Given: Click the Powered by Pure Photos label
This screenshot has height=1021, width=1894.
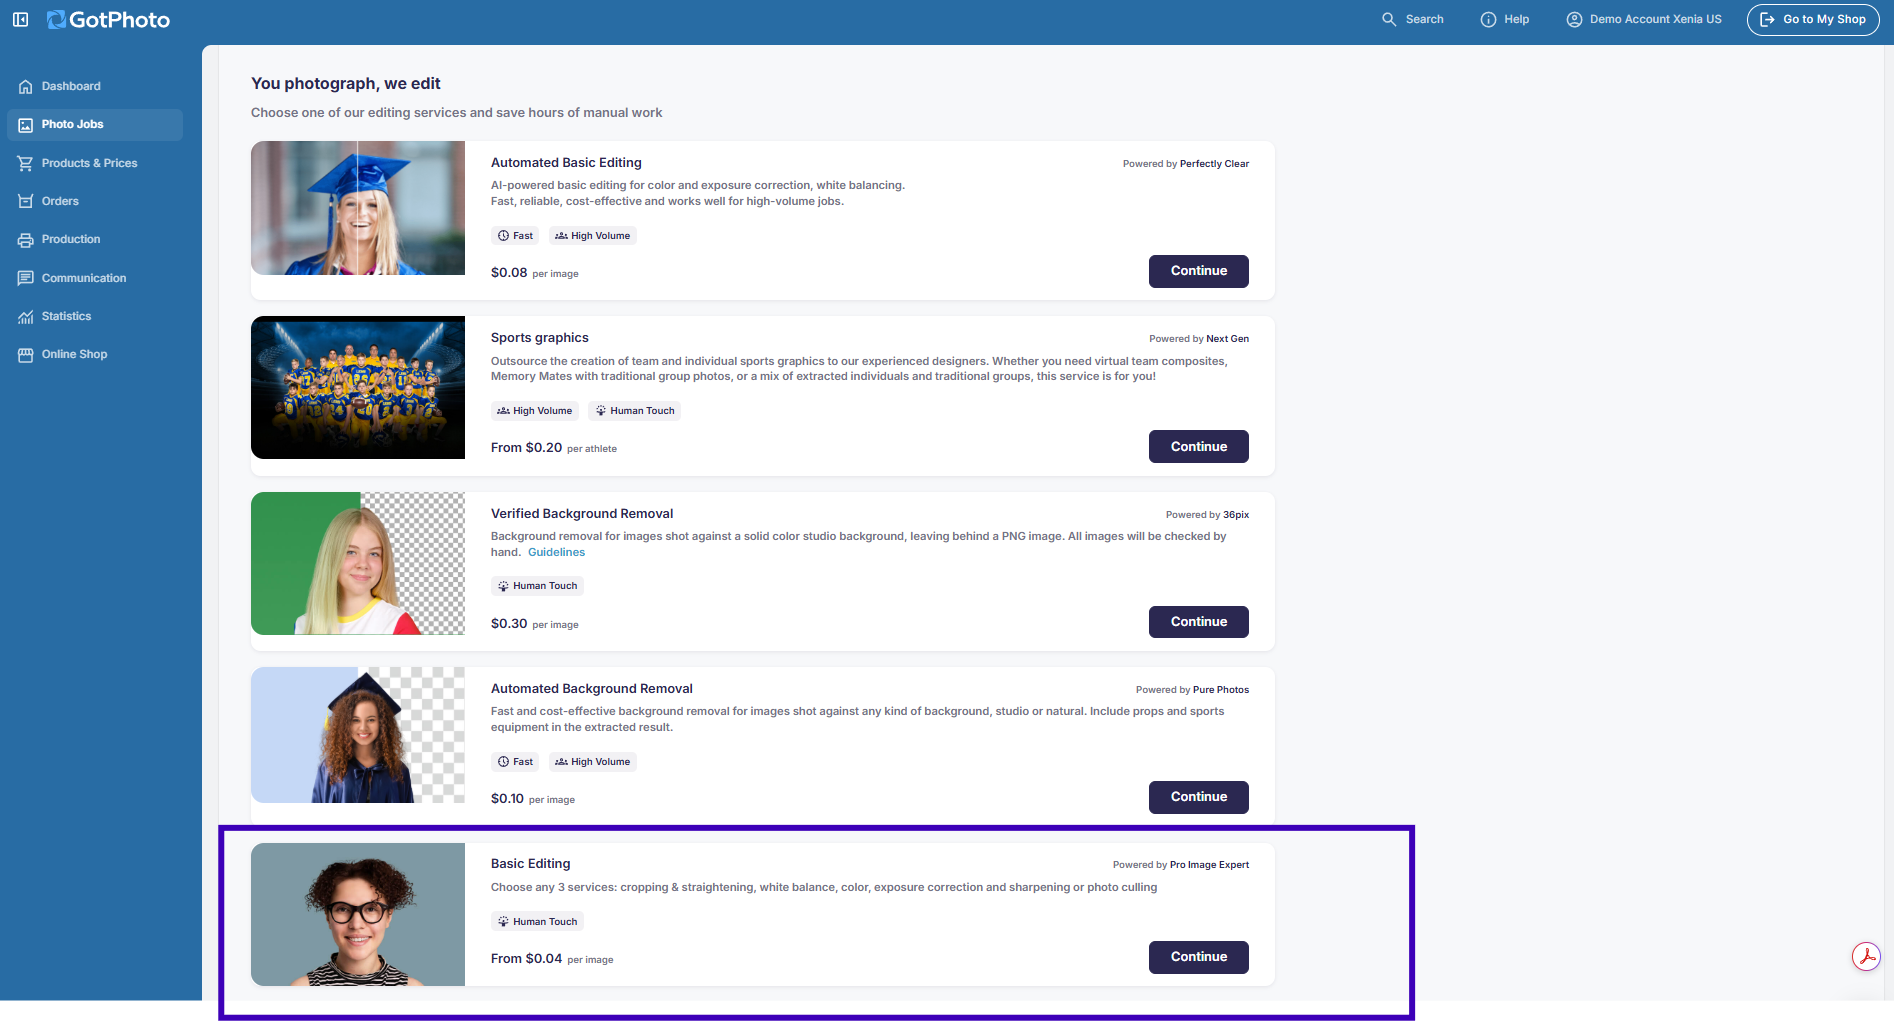Looking at the screenshot, I should click(x=1193, y=690).
